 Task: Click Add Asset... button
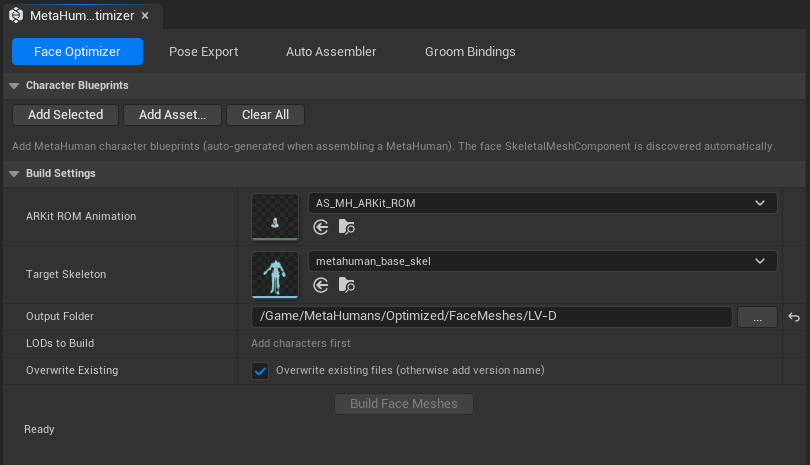click(x=173, y=115)
